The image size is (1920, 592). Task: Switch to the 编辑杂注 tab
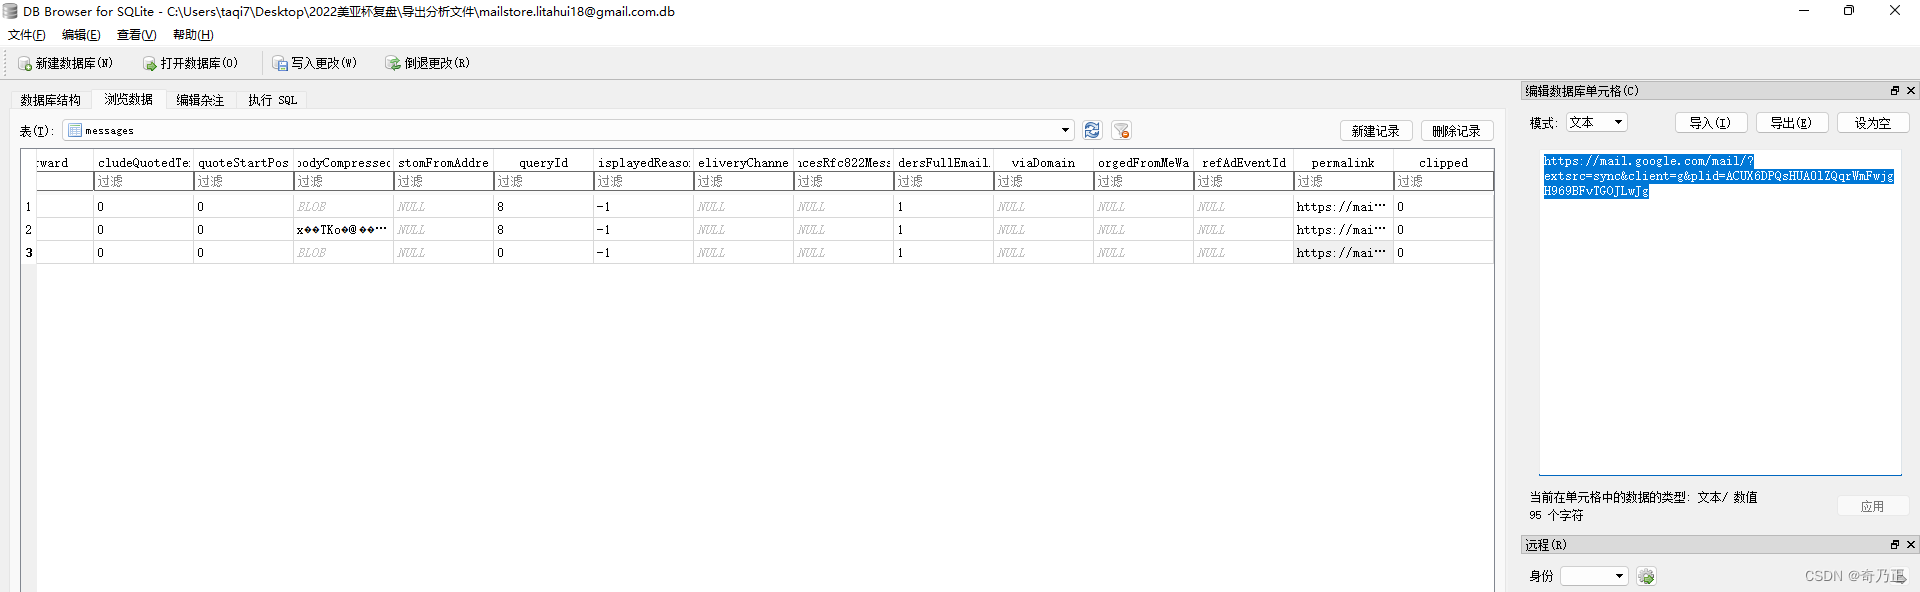point(200,100)
